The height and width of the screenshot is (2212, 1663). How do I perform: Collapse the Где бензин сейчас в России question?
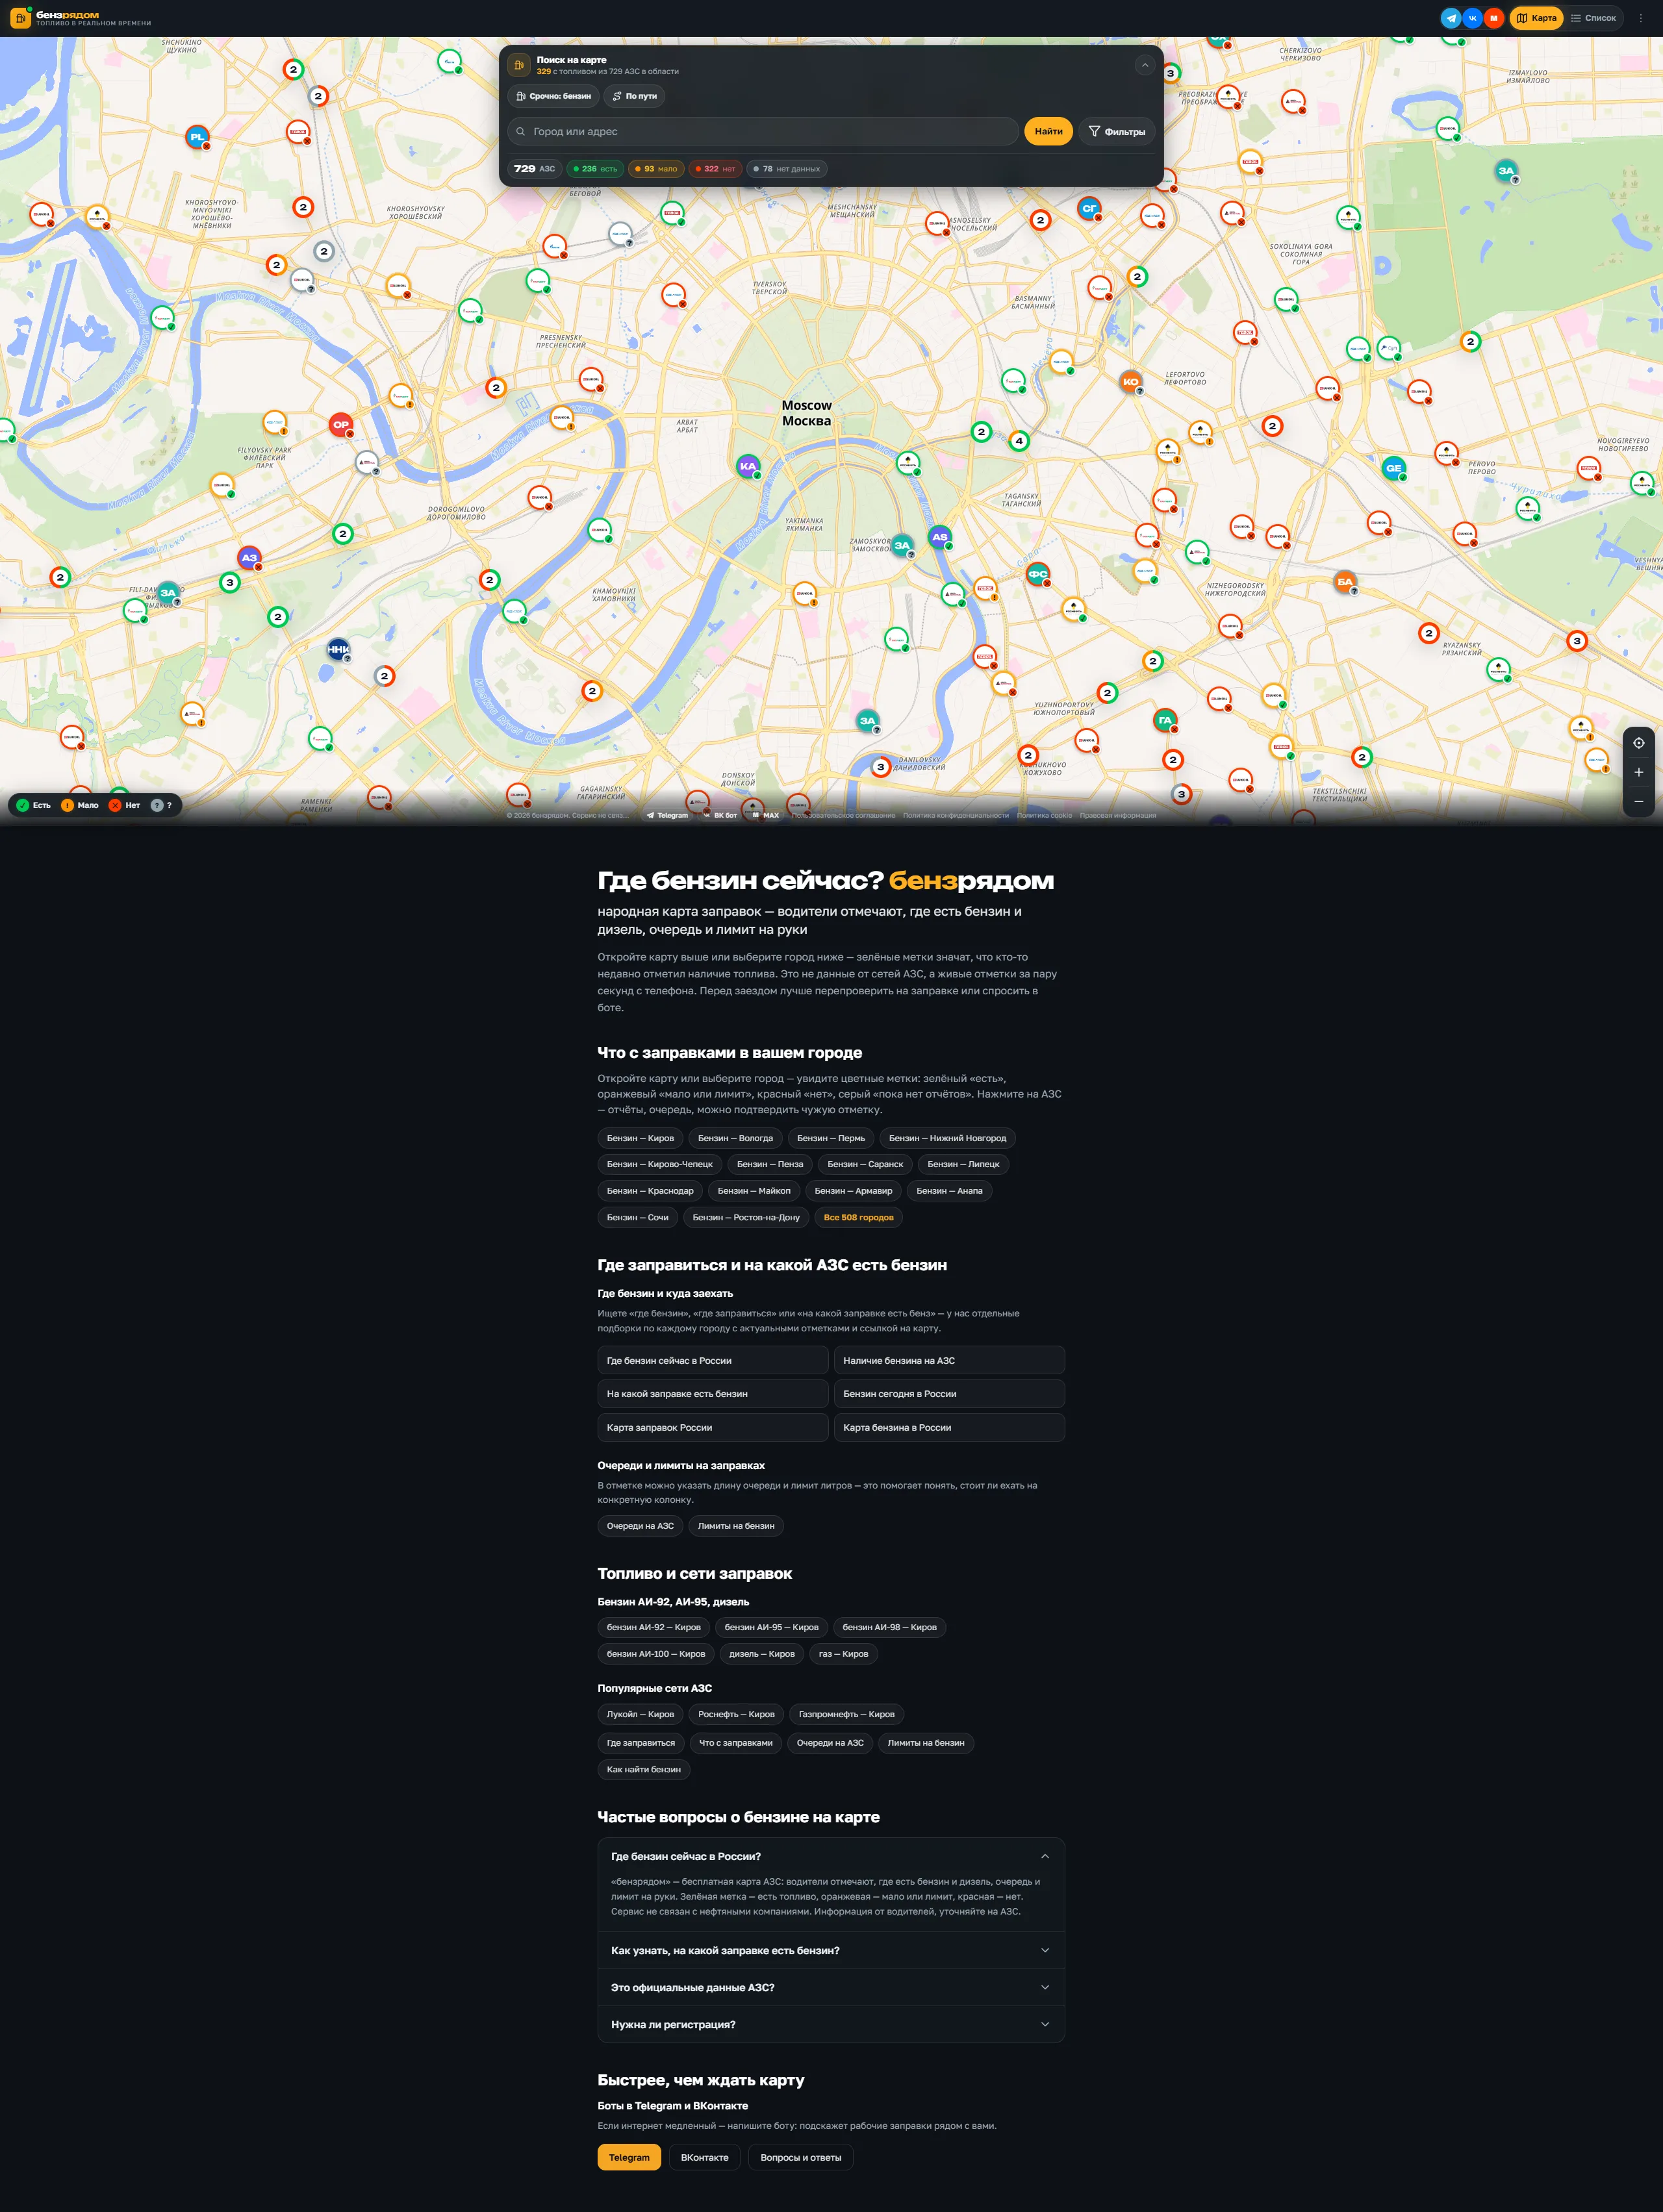(x=831, y=1856)
